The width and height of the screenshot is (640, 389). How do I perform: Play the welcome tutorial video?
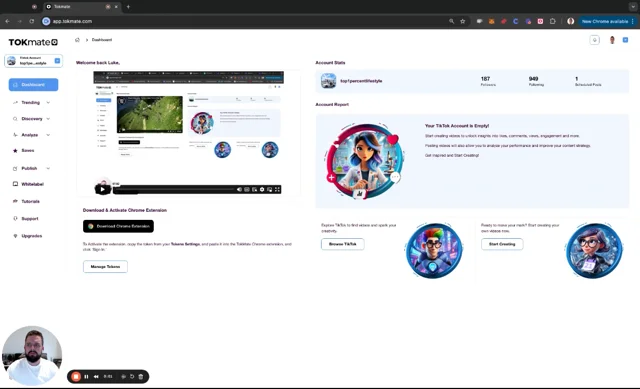[102, 189]
